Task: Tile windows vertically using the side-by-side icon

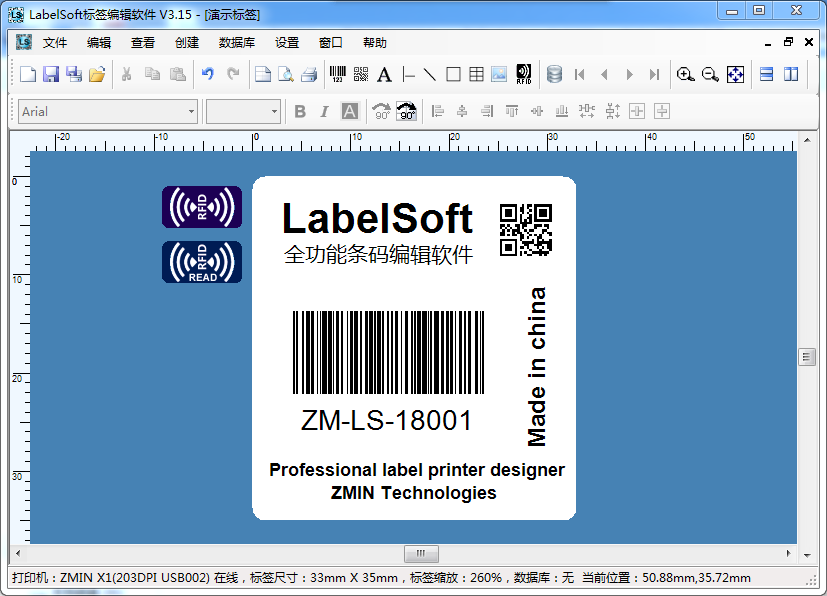Action: (791, 74)
